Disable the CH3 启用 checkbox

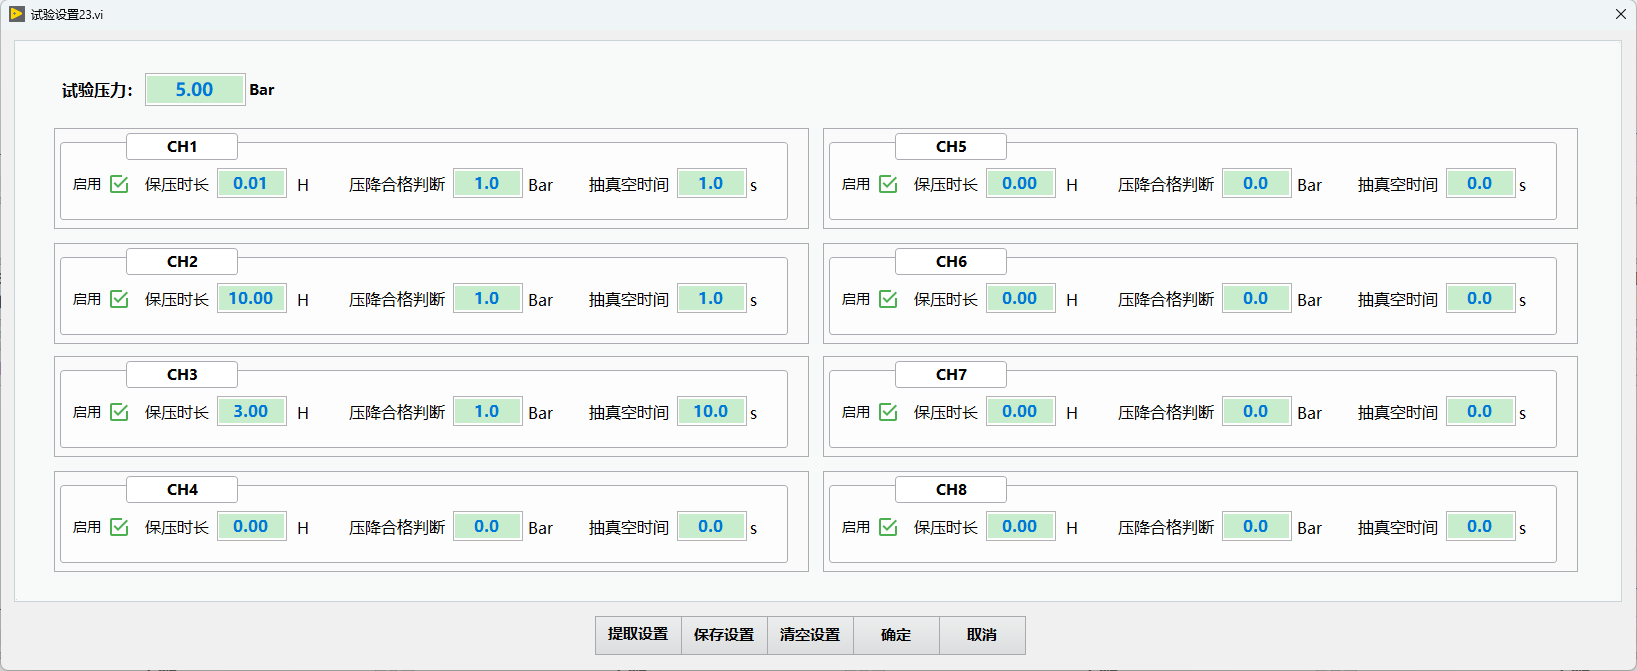pyautogui.click(x=119, y=412)
